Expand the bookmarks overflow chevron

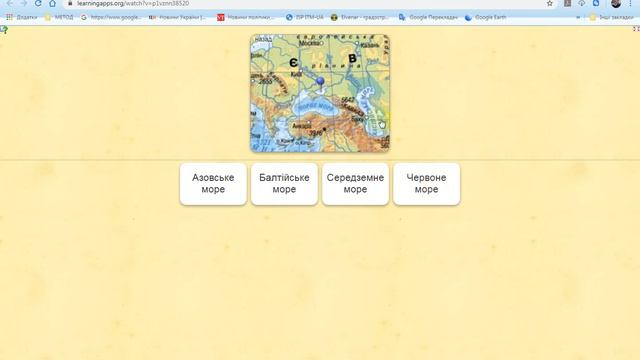(578, 17)
